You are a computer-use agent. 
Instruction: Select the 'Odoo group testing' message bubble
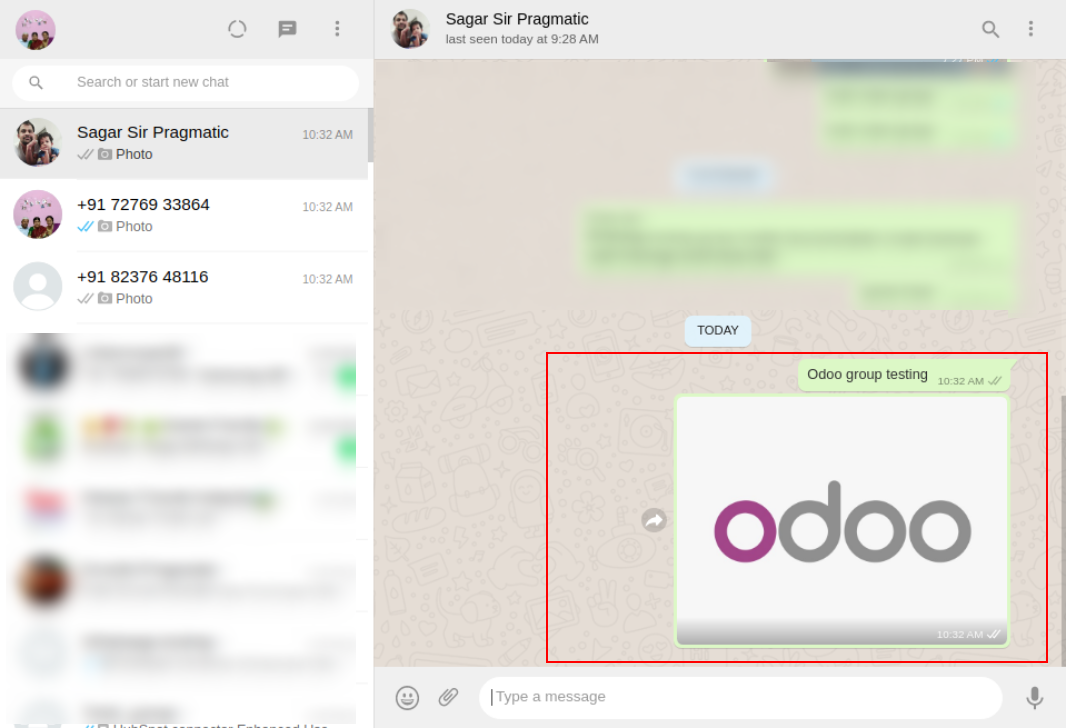pyautogui.click(x=904, y=375)
